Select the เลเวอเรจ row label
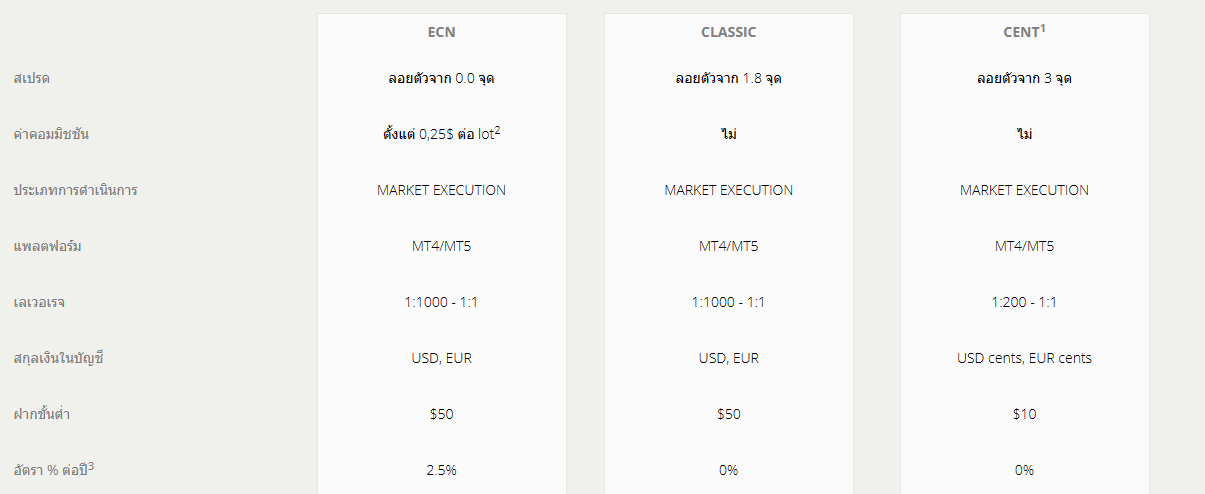Viewport: 1205px width, 494px height. tap(39, 302)
